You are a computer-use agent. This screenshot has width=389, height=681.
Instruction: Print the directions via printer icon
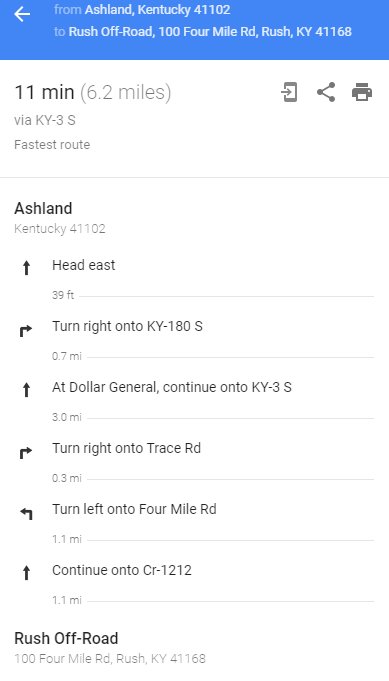point(362,92)
